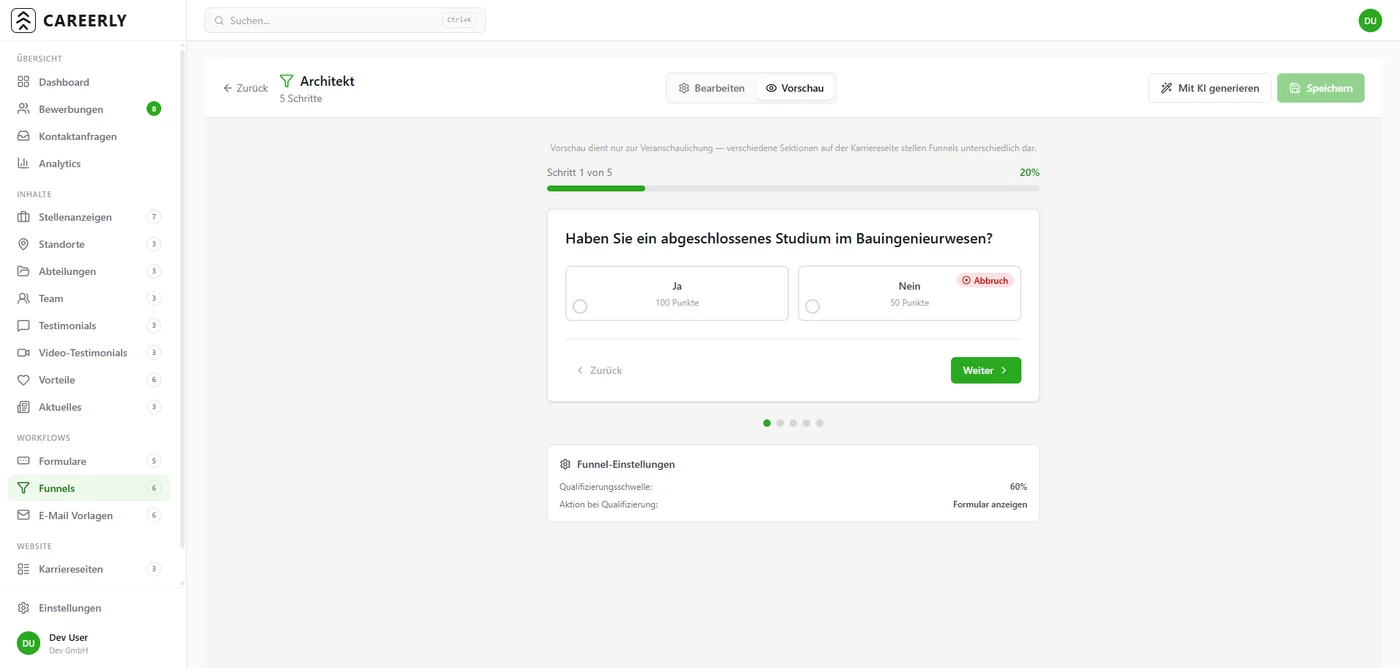Click the DU avatar in top right
The image size is (1400, 668).
(x=1370, y=20)
